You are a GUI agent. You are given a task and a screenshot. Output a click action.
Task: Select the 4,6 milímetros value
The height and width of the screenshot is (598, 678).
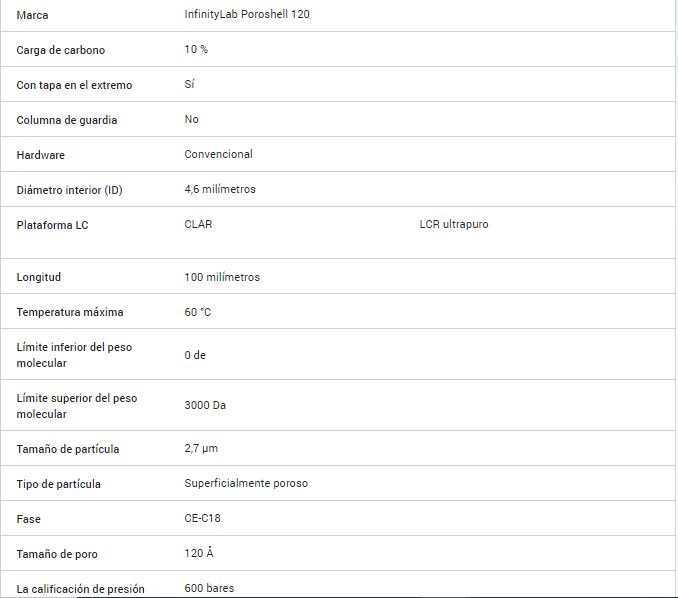[220, 189]
